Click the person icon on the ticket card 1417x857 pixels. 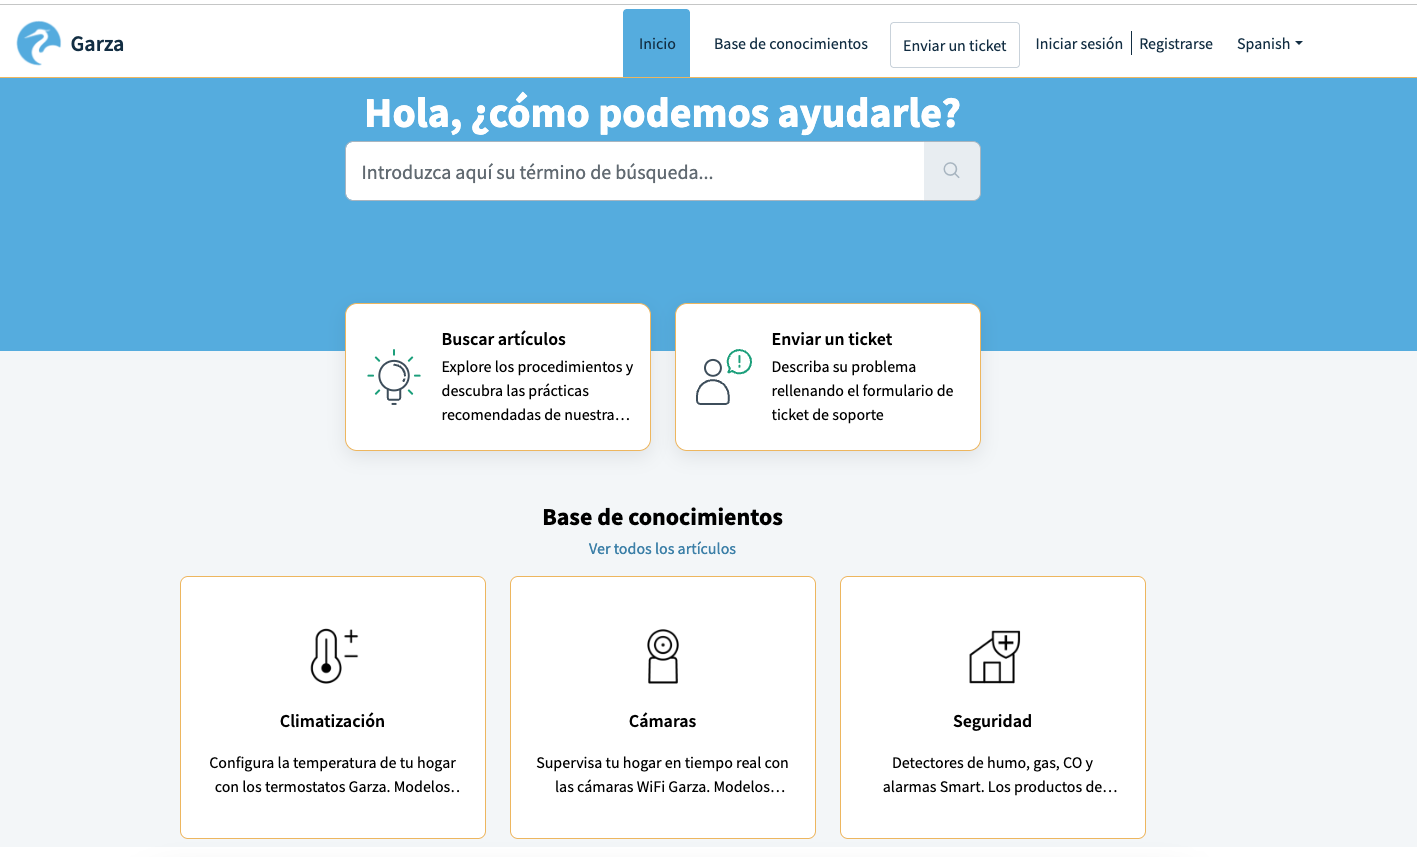717,382
